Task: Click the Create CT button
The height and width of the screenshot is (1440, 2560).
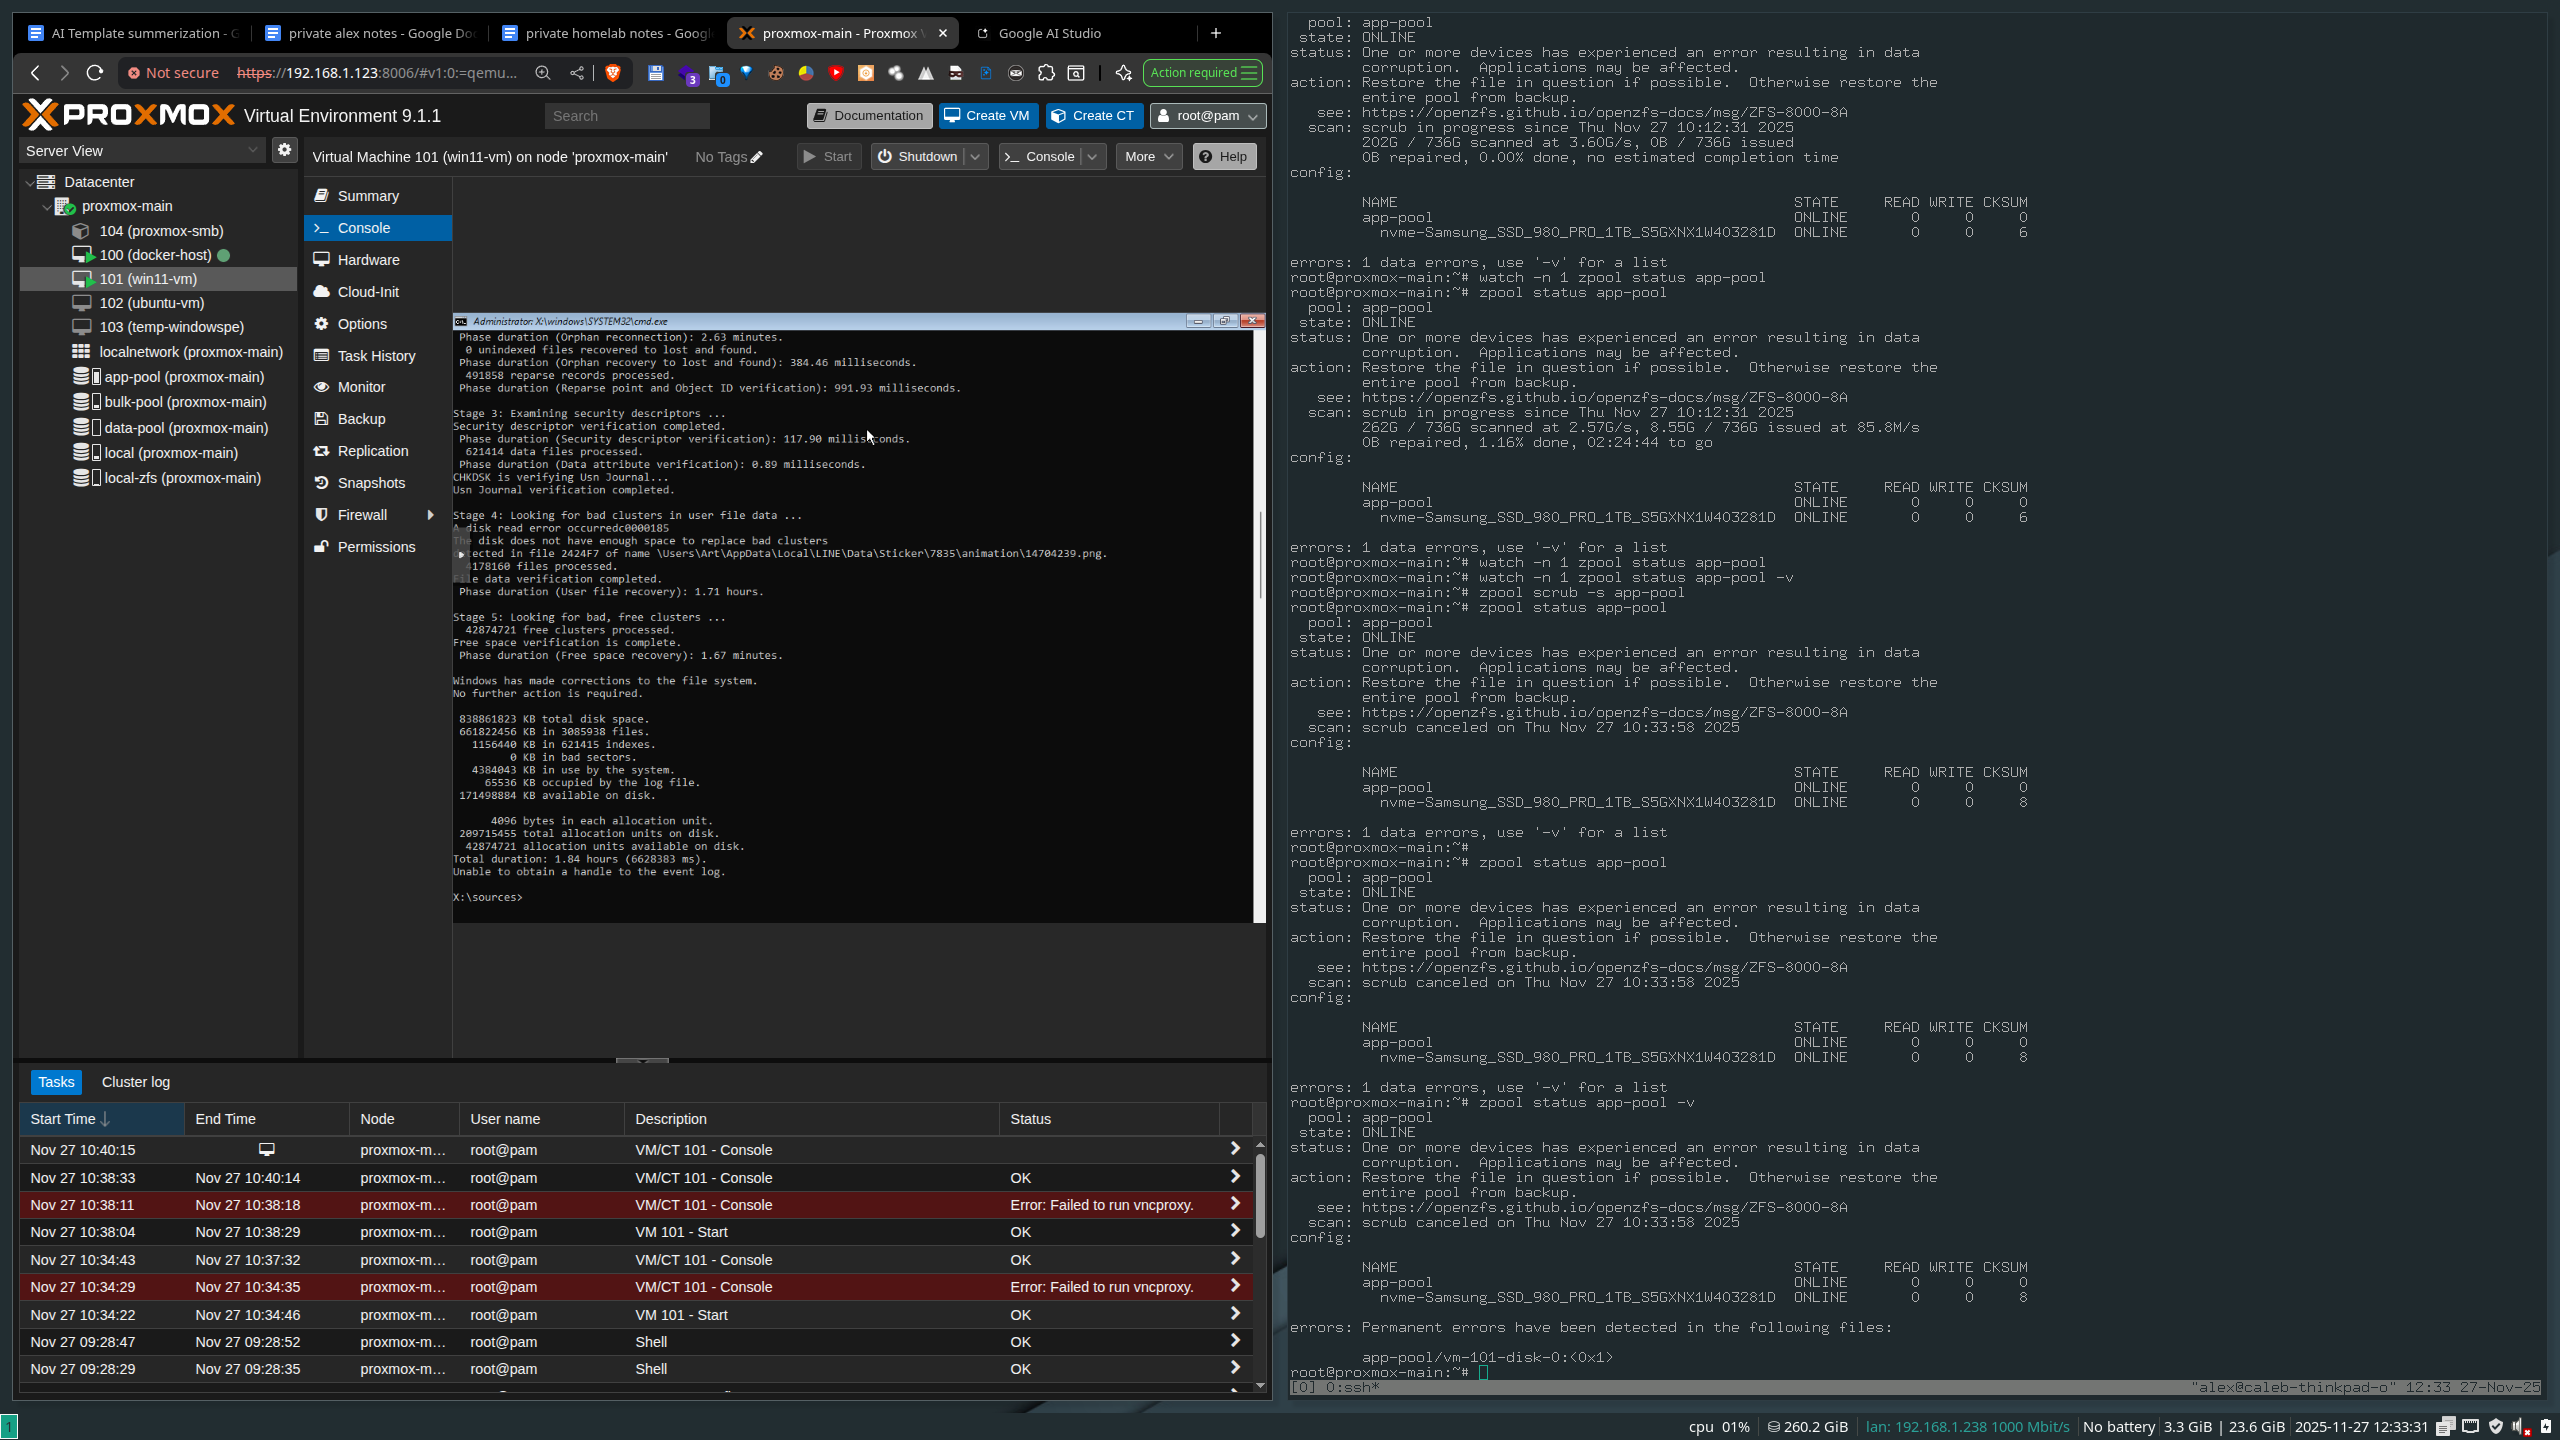Action: click(x=1094, y=116)
